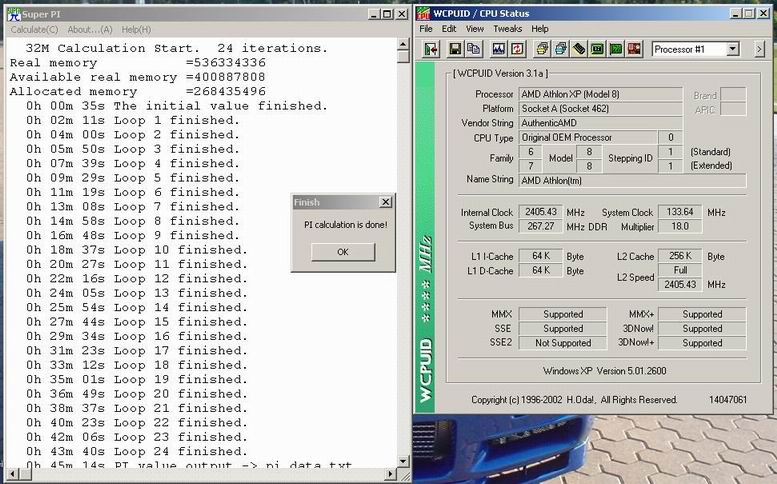
Task: Click the red refresh arrows icon in WCPUID
Action: 517,49
